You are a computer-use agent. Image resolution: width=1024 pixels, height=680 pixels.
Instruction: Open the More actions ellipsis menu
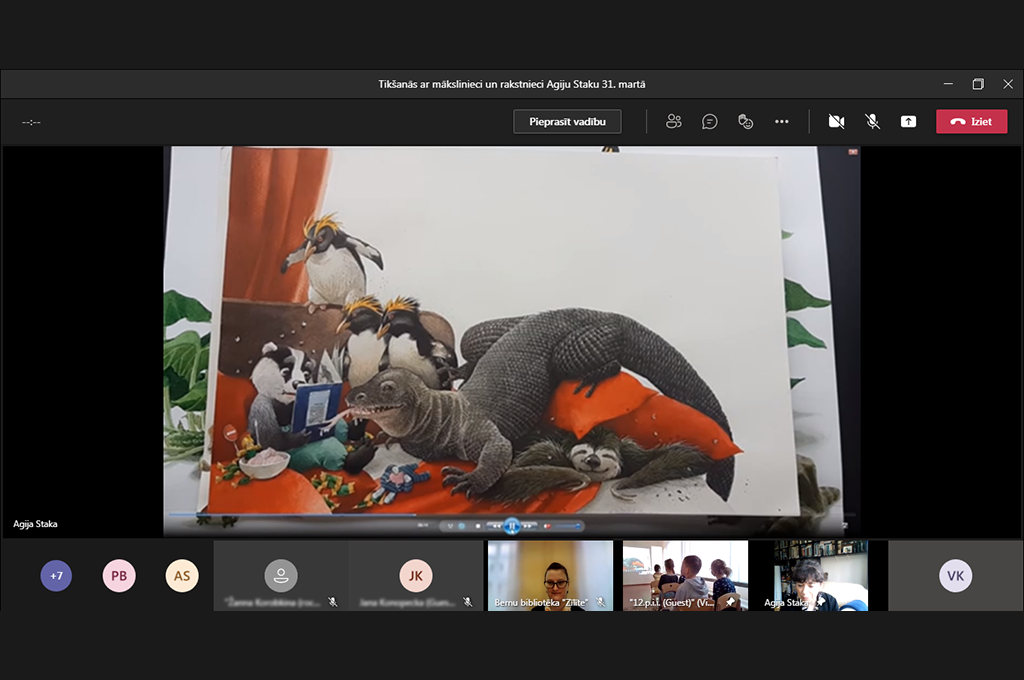coord(782,121)
